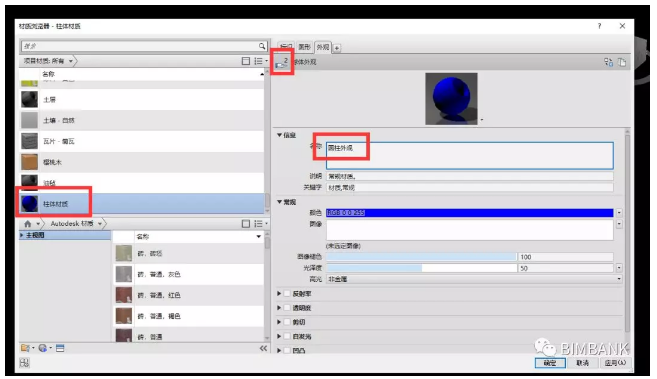The height and width of the screenshot is (379, 657).
Task: Open library list view options icon
Action: [260, 224]
